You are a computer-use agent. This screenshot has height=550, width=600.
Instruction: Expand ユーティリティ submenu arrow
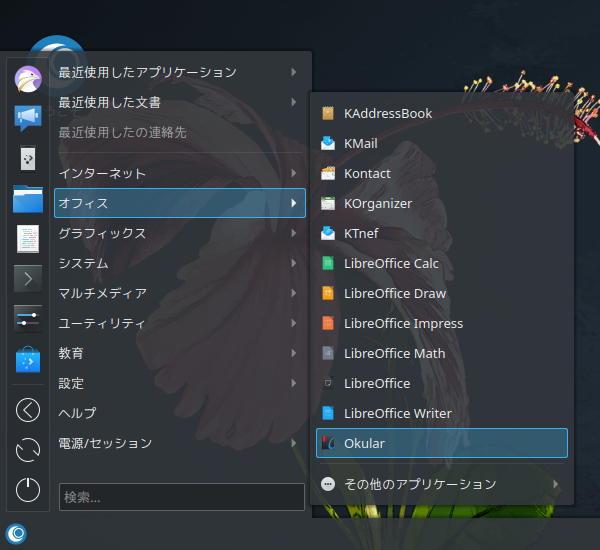[x=293, y=323]
